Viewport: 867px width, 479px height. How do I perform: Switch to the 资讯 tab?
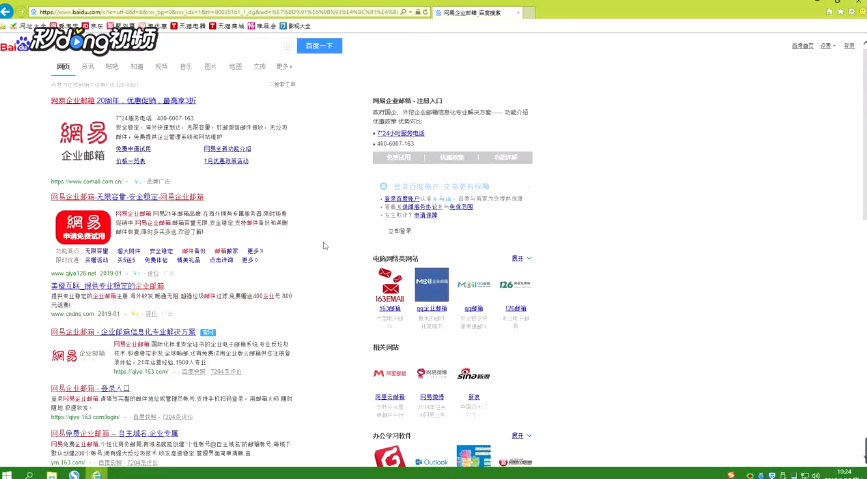[87, 66]
